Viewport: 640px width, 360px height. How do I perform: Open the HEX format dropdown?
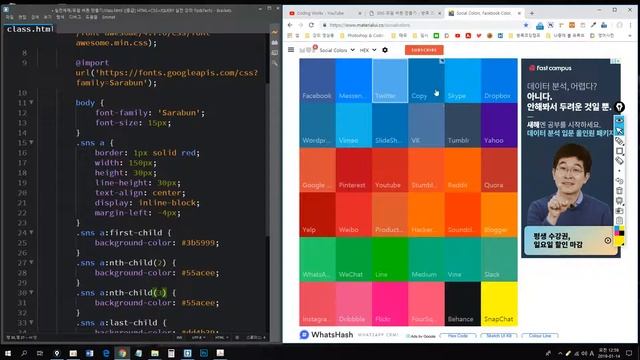tap(368, 50)
